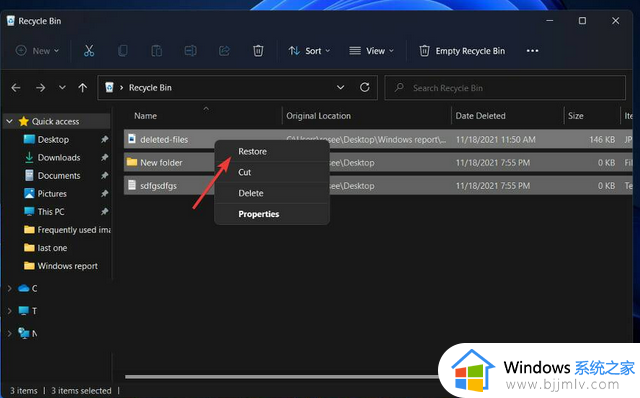The height and width of the screenshot is (398, 640).
Task: Choose Properties from the context menu
Action: click(x=272, y=214)
